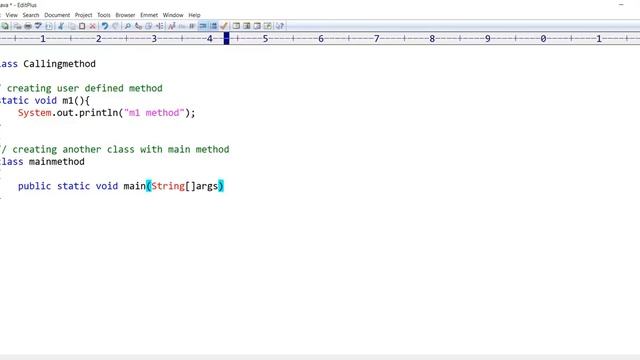Click the comment 'creating user defined method'
640x360 pixels.
pos(84,88)
